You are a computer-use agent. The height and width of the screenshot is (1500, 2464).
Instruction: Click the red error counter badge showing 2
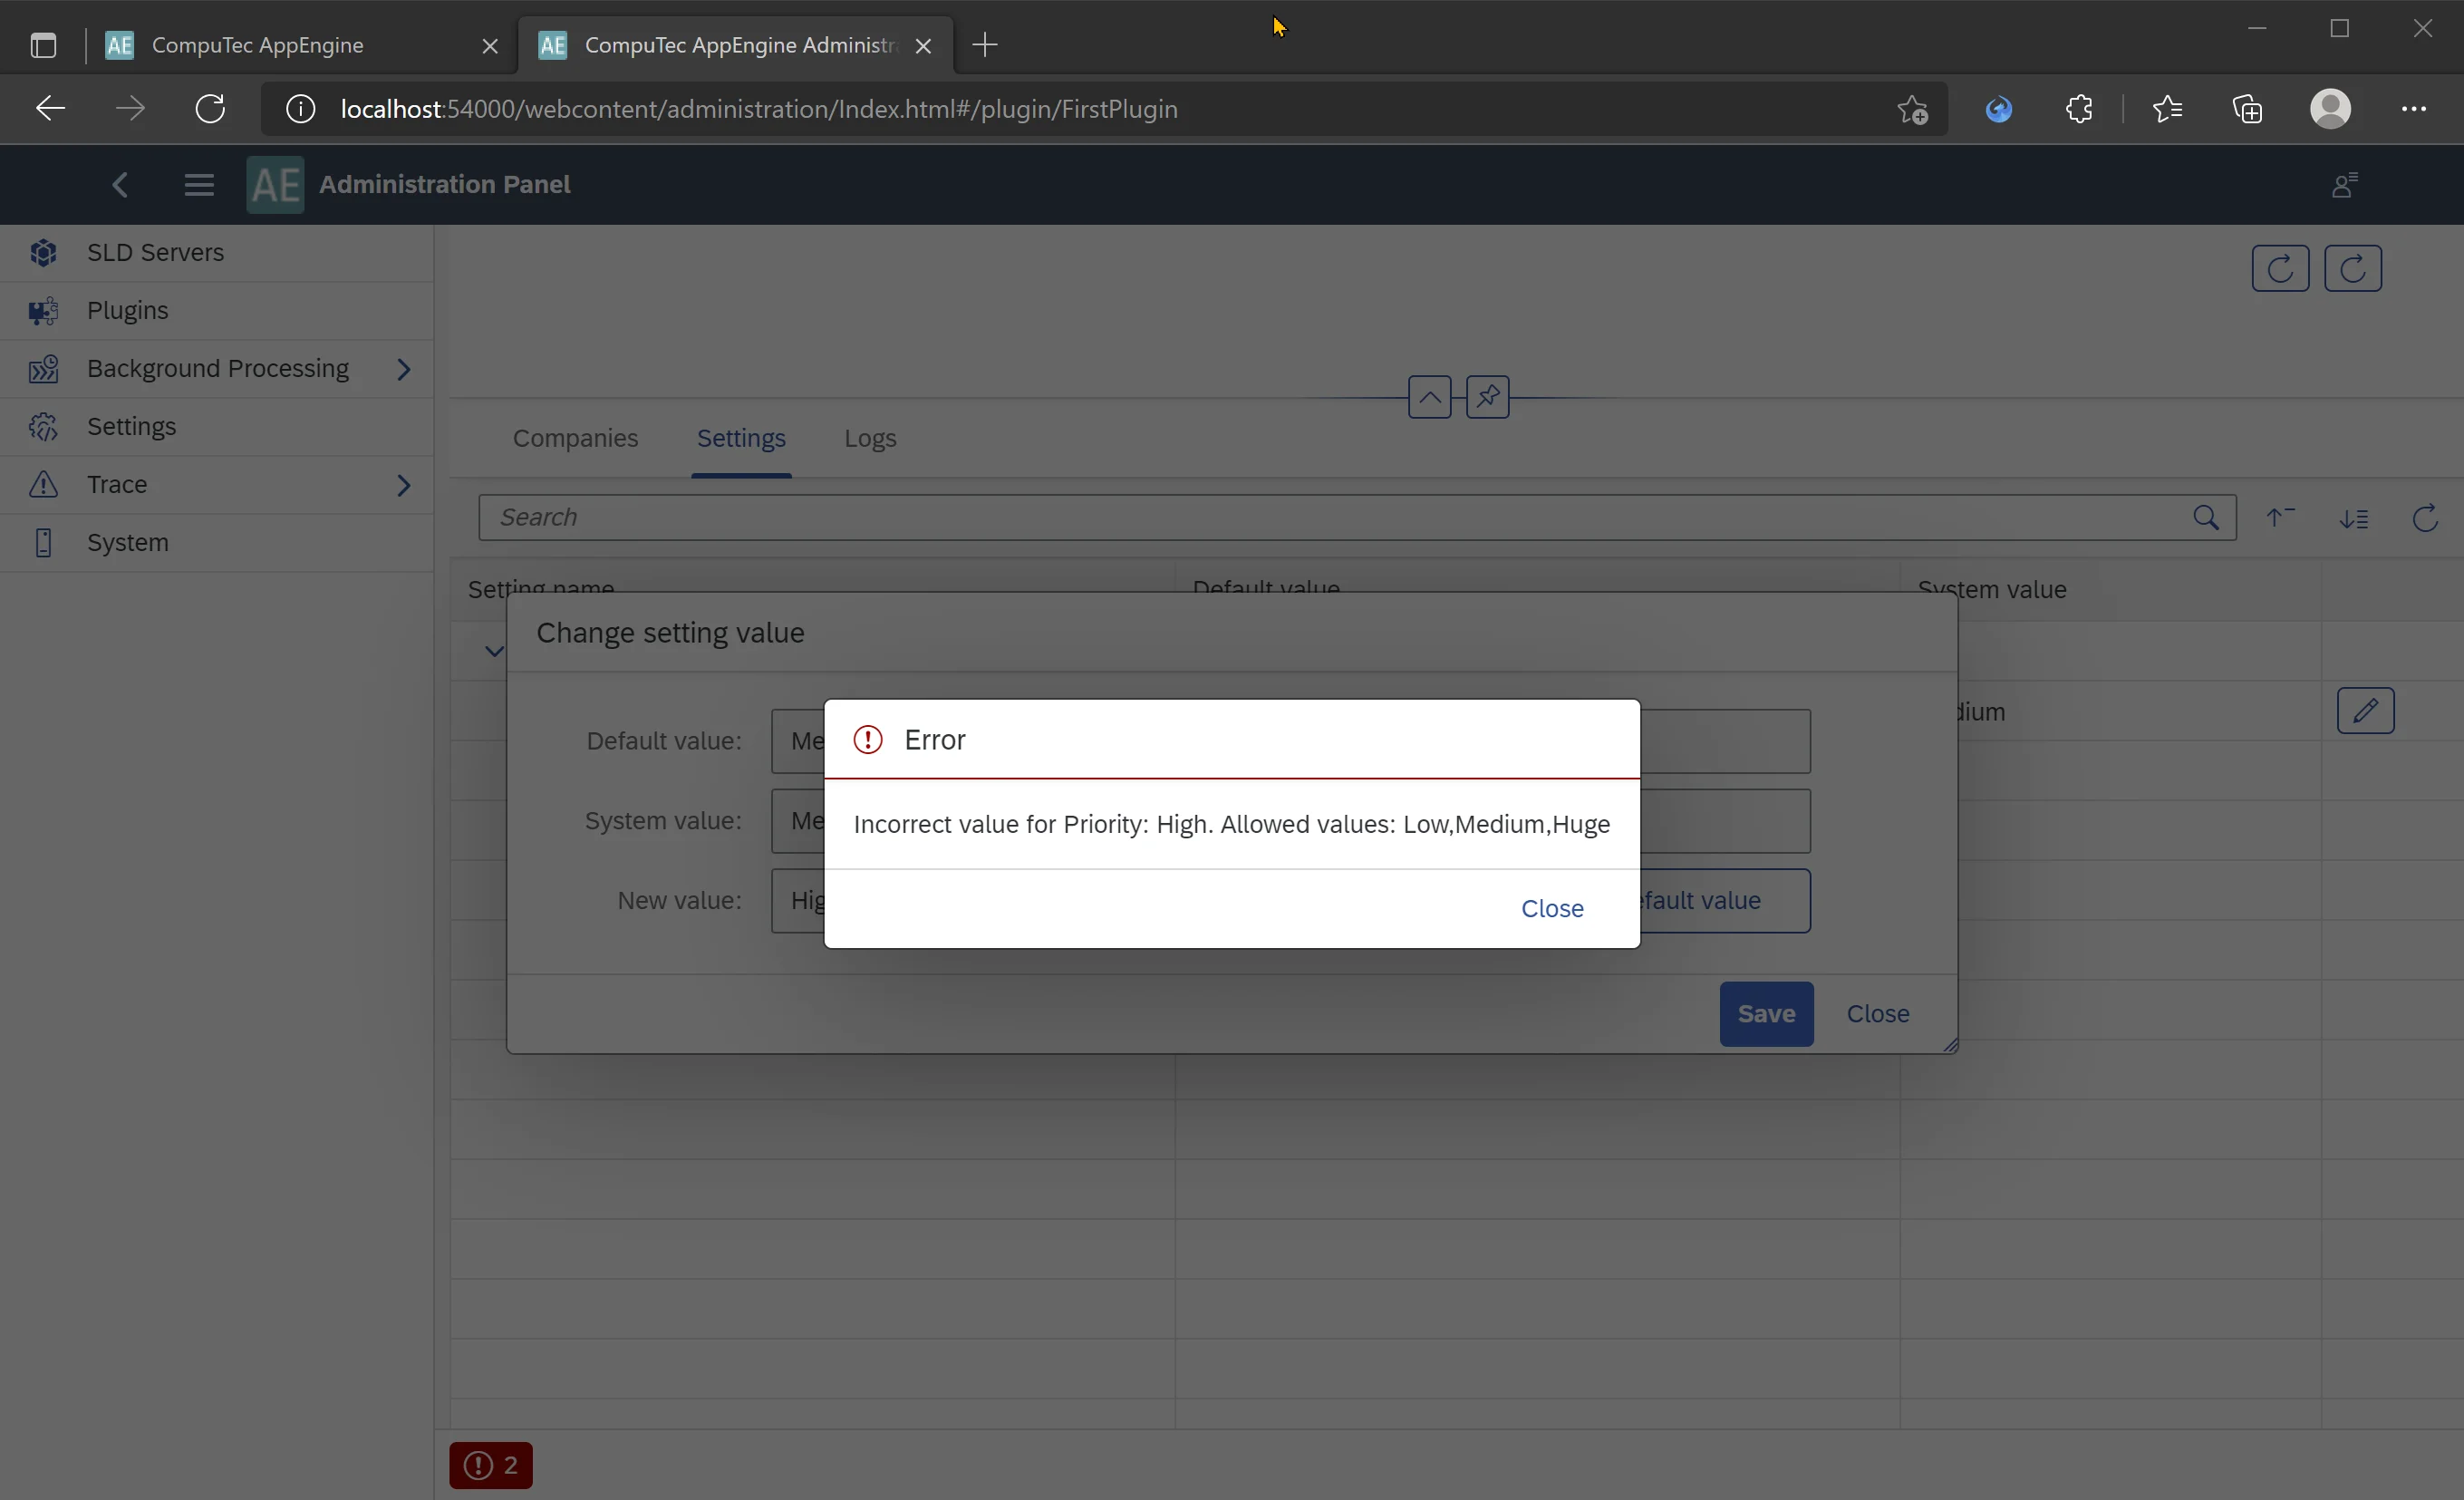pos(490,1465)
